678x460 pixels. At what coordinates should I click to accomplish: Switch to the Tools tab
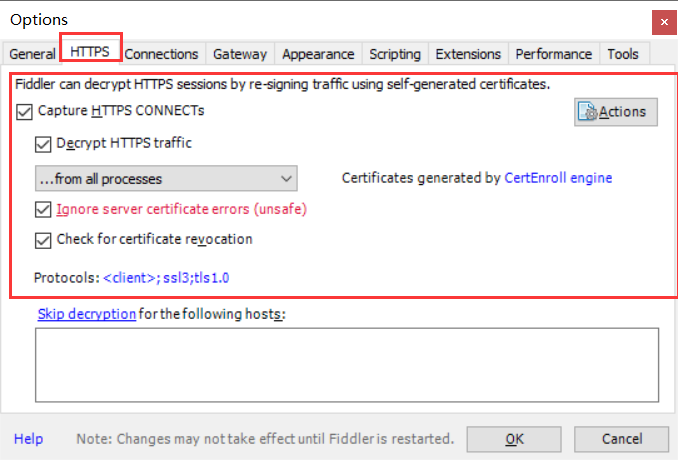point(623,54)
